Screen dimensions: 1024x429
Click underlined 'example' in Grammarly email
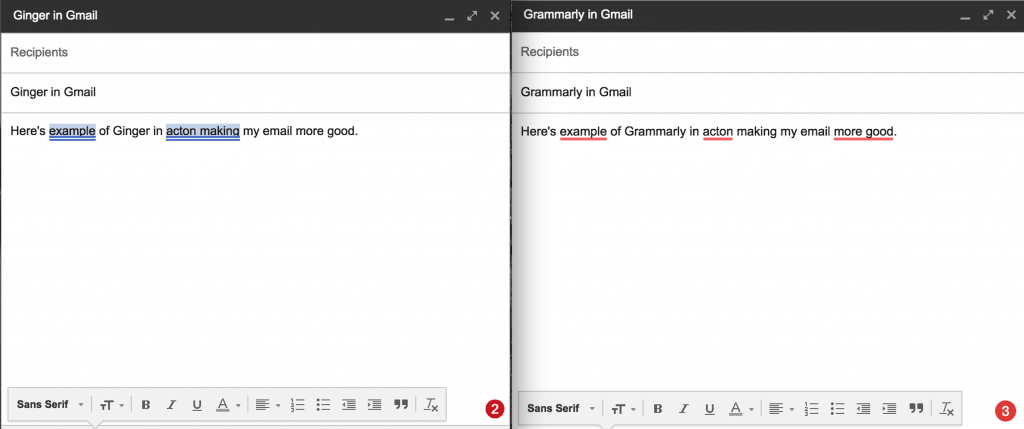click(x=584, y=132)
